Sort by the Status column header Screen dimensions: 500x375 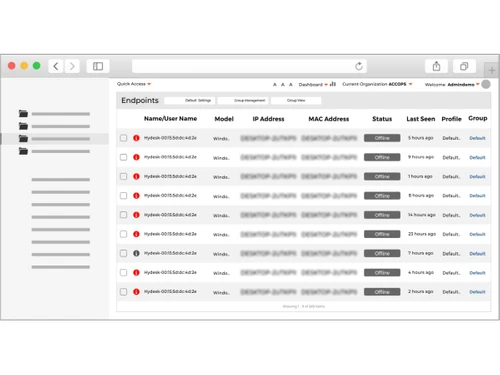pyautogui.click(x=382, y=119)
